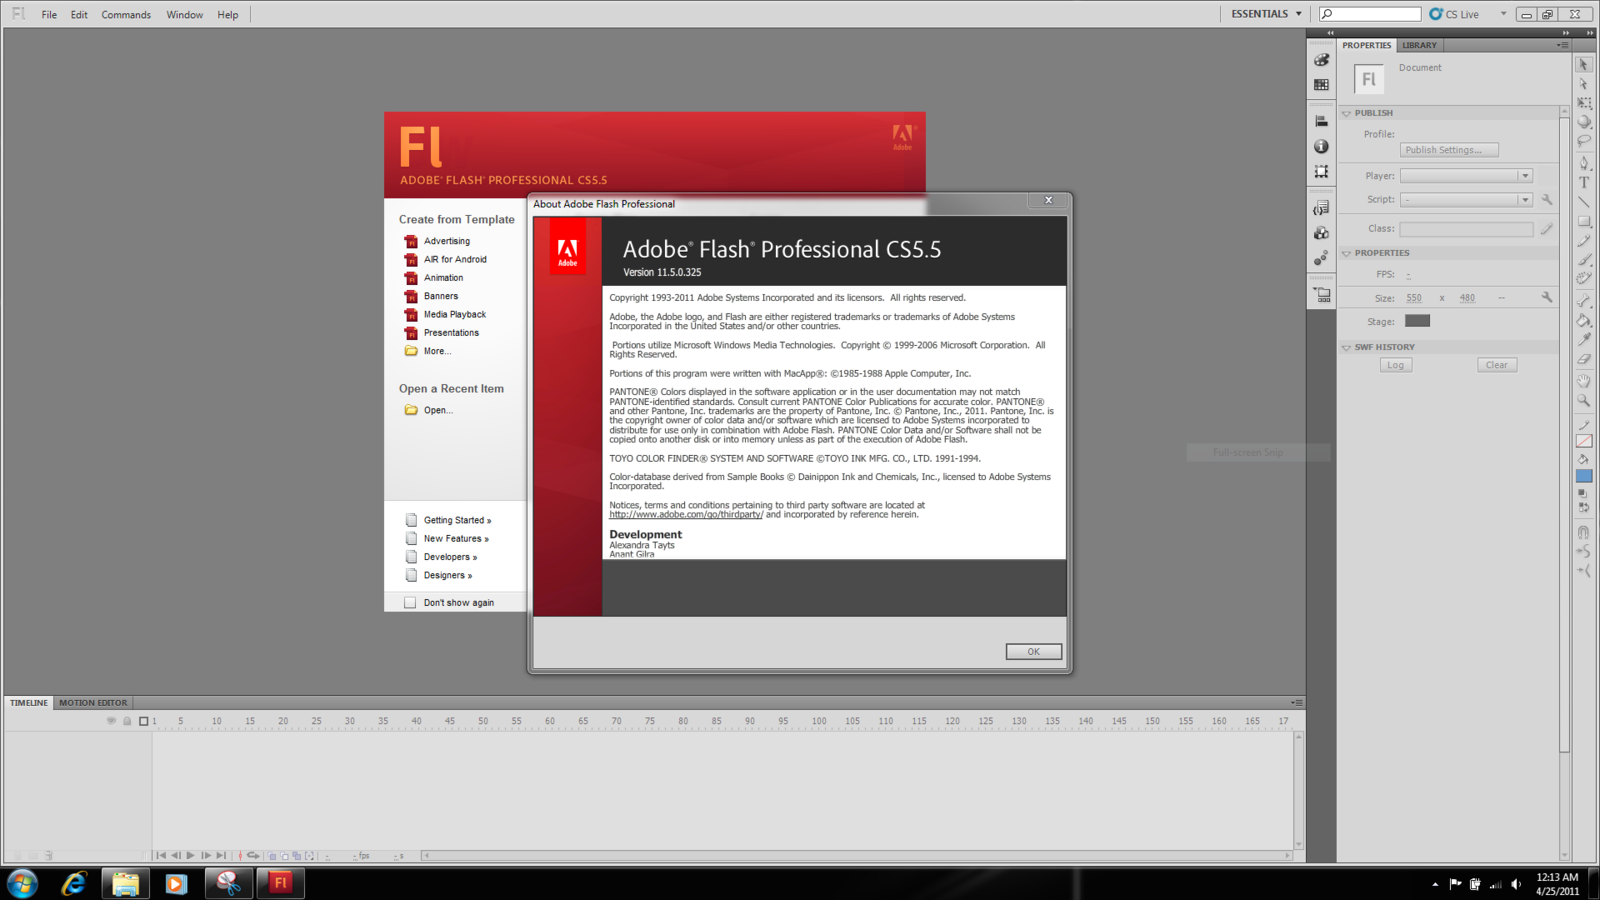The height and width of the screenshot is (900, 1600).
Task: Toggle the Snap to Objects magnet
Action: click(x=1584, y=533)
